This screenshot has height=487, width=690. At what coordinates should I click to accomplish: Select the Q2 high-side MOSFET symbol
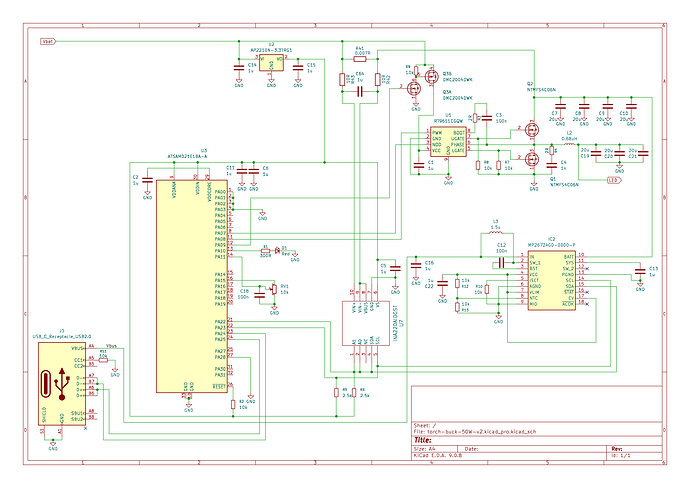[x=532, y=130]
